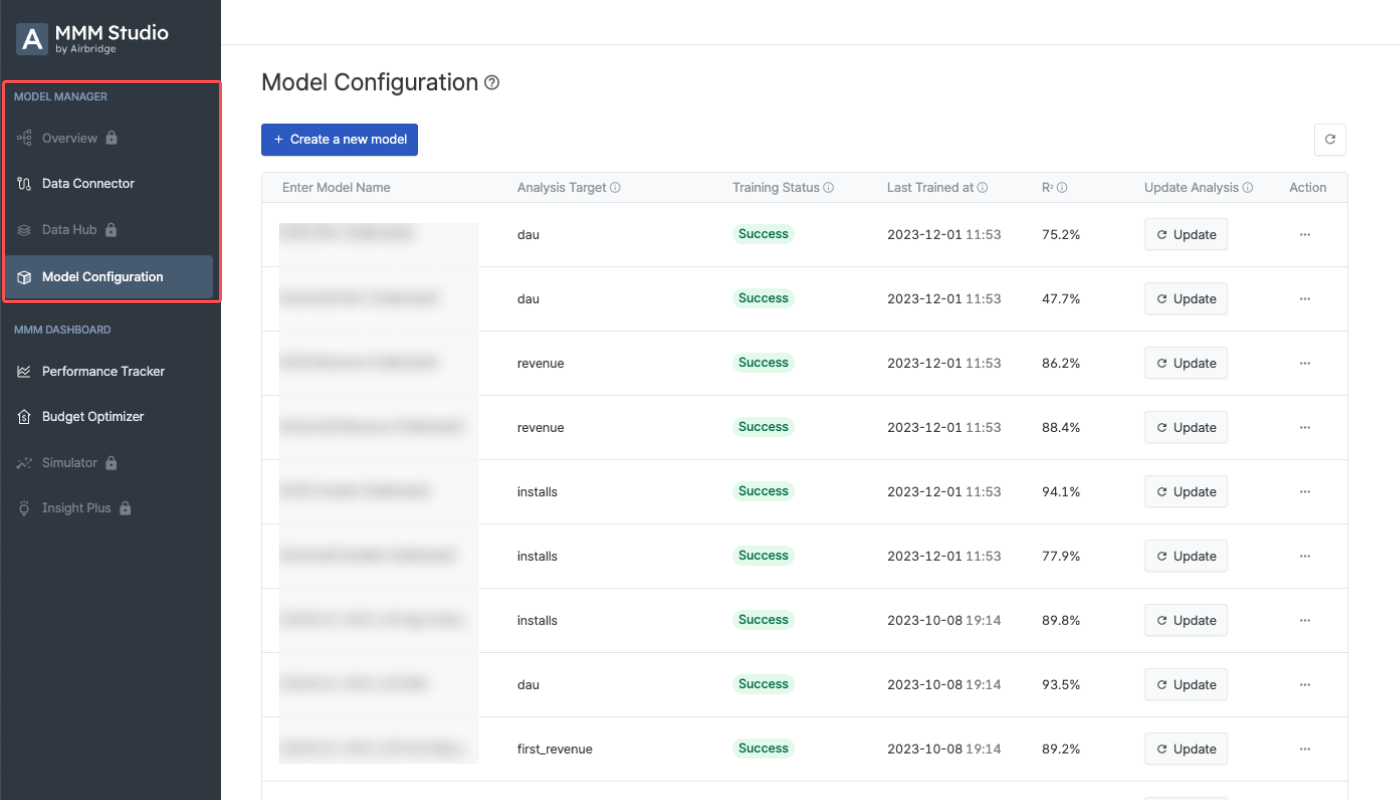The width and height of the screenshot is (1400, 800).
Task: Click the R² value 88.4%
Action: (x=1061, y=428)
